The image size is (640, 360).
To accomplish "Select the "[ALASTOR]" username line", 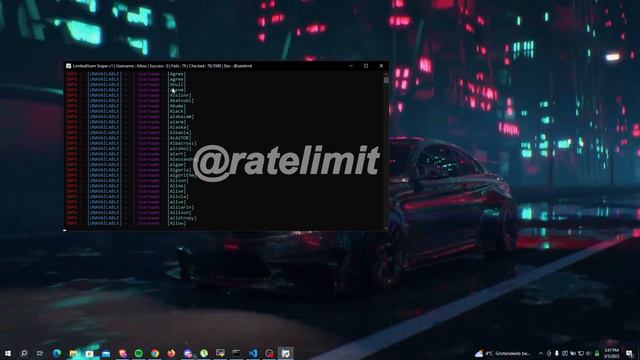I will pyautogui.click(x=180, y=138).
